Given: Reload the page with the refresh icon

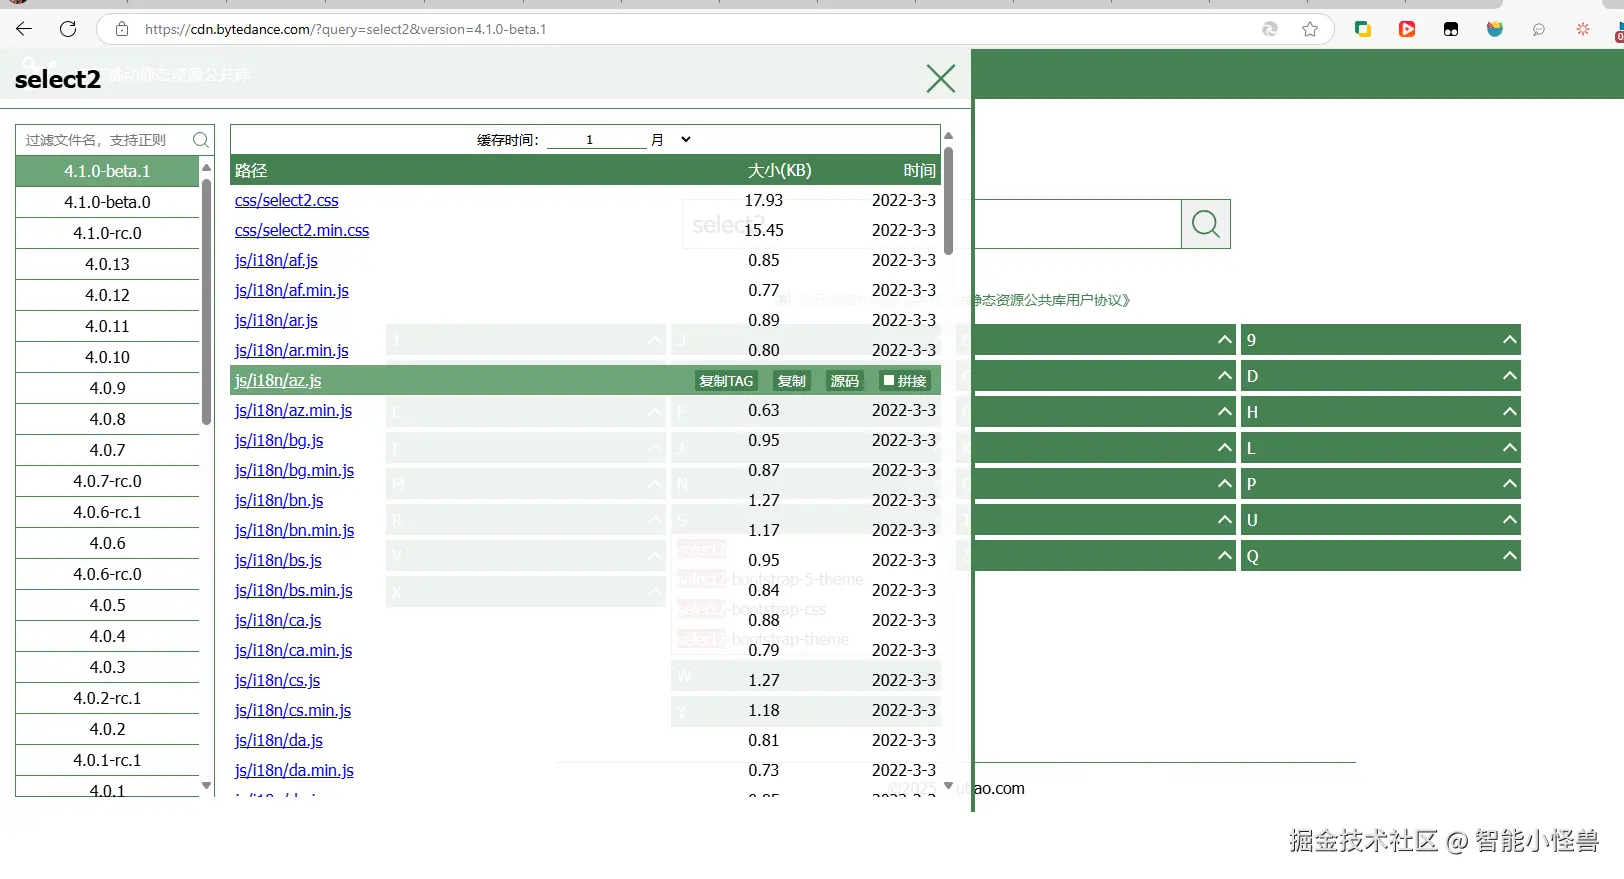Looking at the screenshot, I should (68, 29).
